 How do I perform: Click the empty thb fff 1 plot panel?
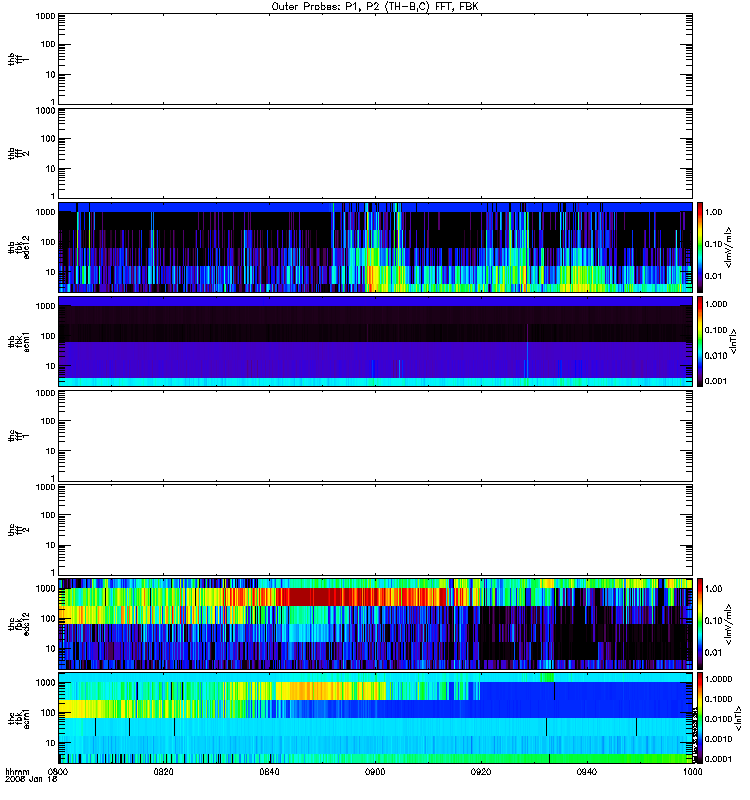point(376,59)
